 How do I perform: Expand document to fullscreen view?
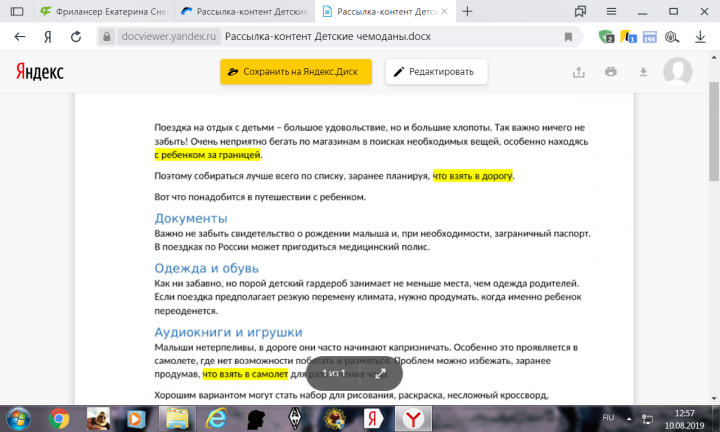point(380,373)
